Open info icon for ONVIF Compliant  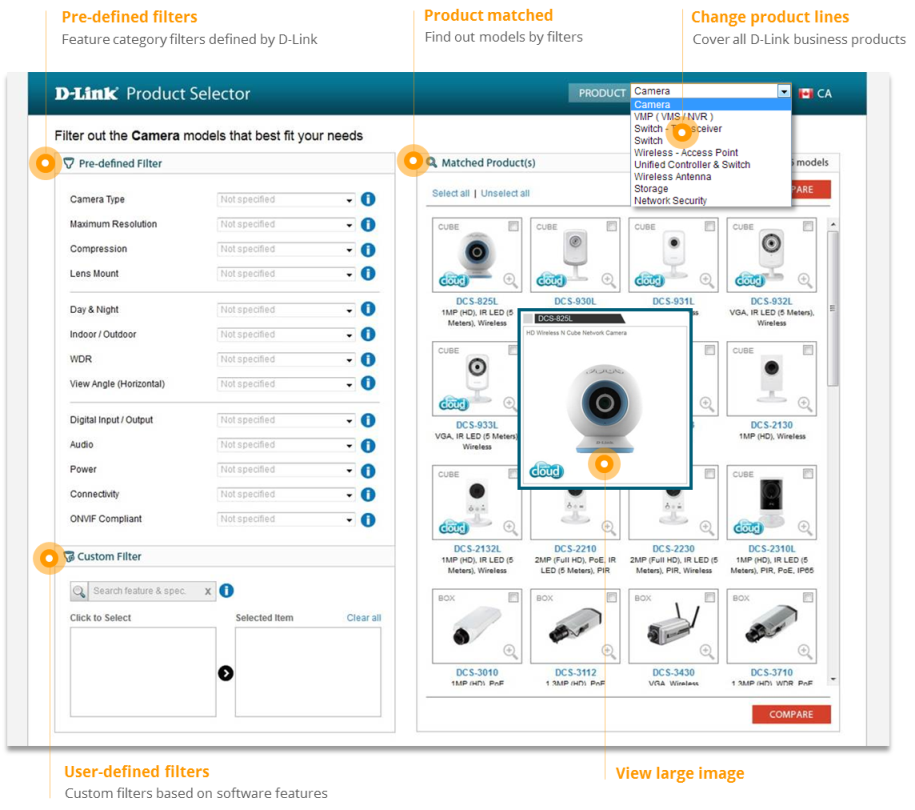(368, 519)
